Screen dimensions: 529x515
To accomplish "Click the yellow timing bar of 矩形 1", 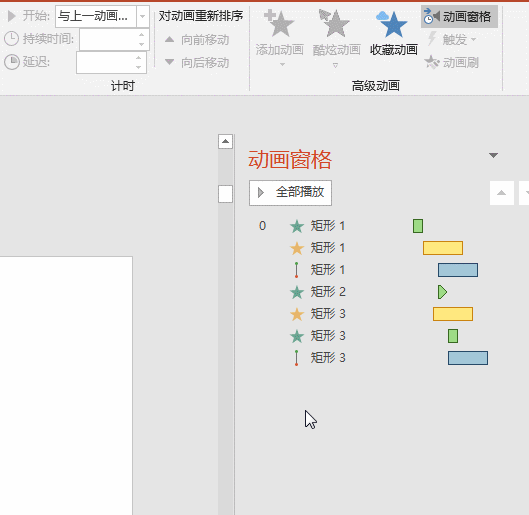I will pyautogui.click(x=443, y=248).
